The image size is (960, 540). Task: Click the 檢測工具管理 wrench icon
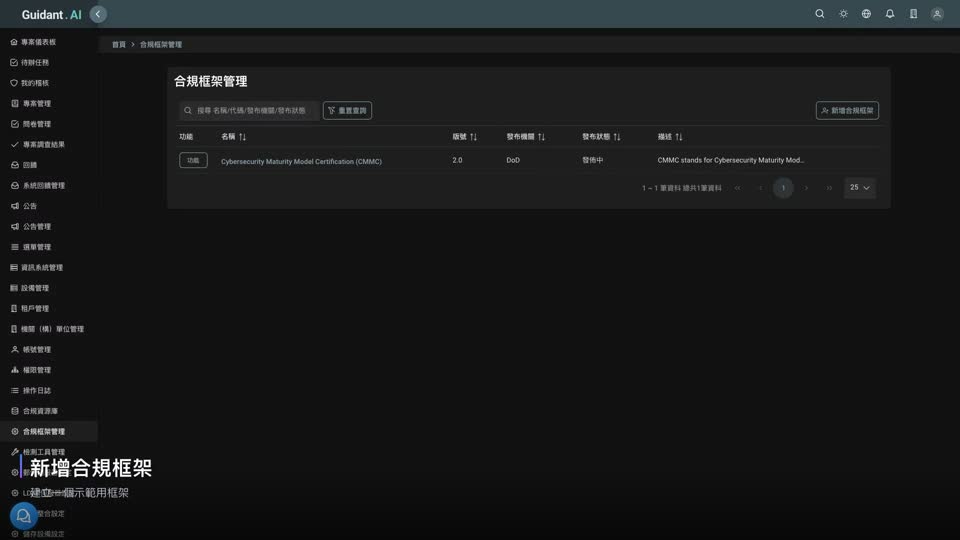pos(15,452)
